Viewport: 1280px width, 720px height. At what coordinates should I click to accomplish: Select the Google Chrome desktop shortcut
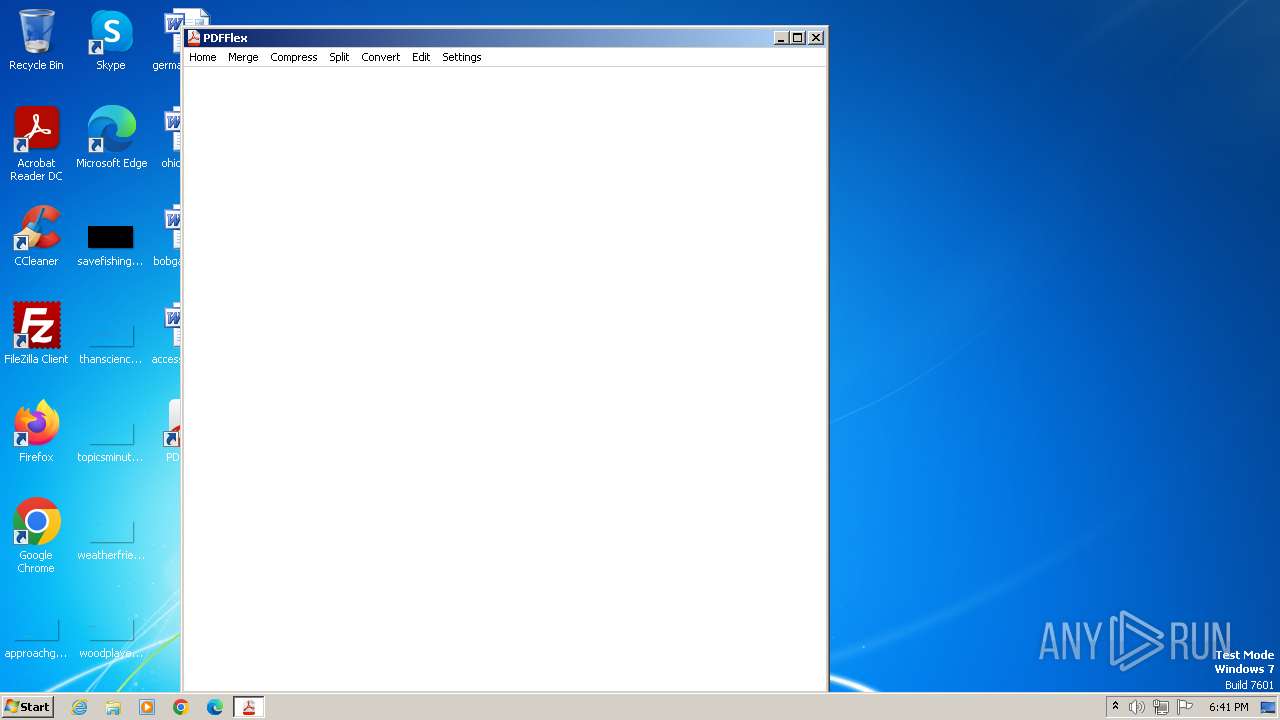[x=36, y=536]
